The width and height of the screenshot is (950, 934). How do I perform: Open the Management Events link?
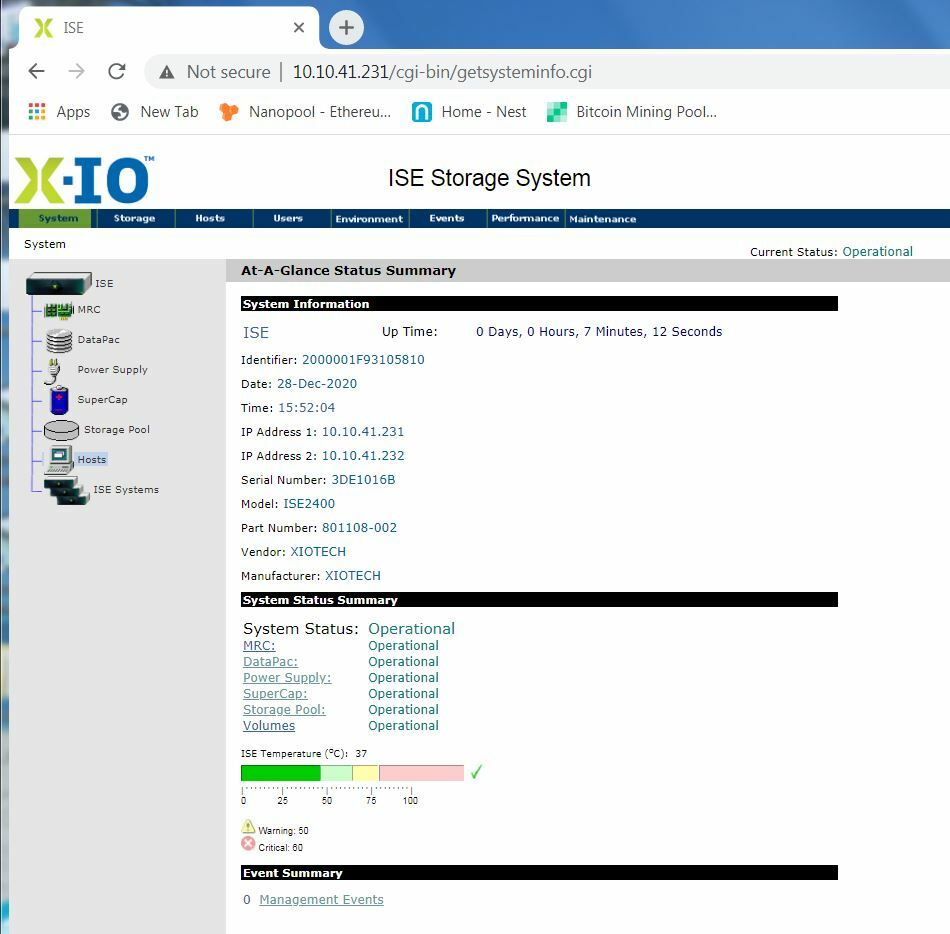(x=321, y=899)
